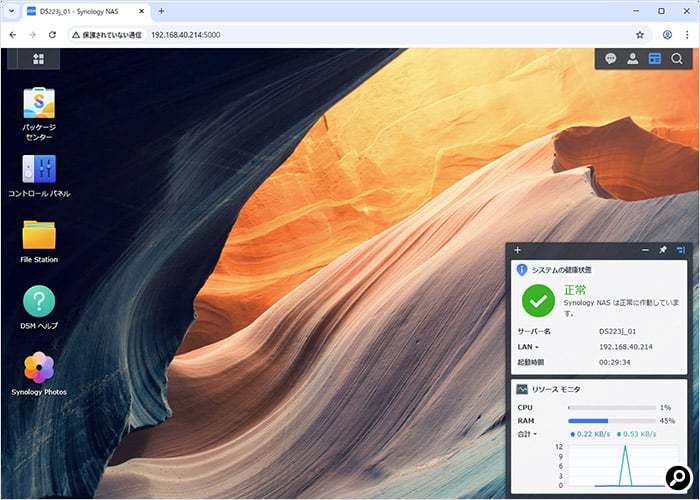Click the システムの健康状態 widget title
The width and height of the screenshot is (700, 500).
tap(562, 270)
